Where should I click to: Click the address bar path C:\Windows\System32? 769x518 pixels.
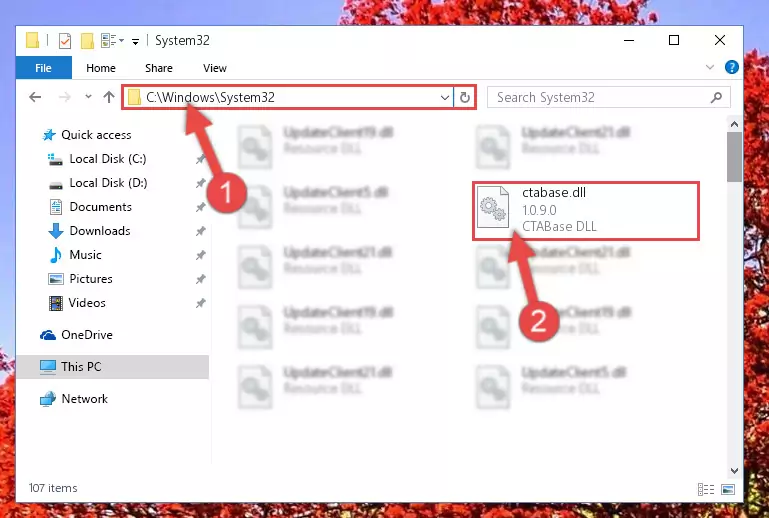click(x=210, y=97)
